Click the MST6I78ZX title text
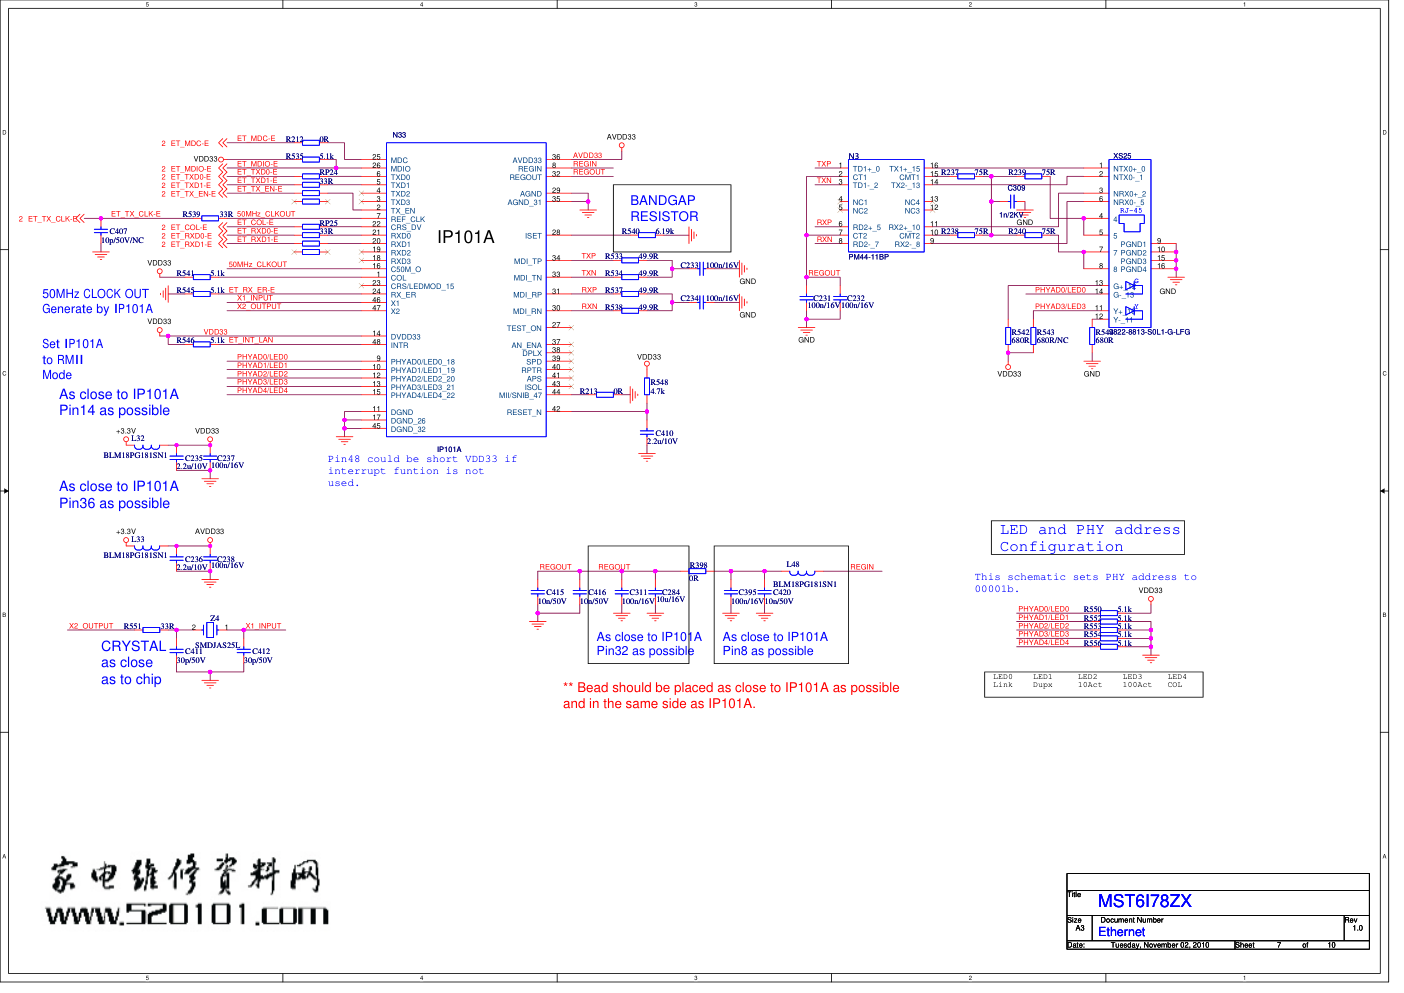Screen dimensions: 1404x993 click(1144, 901)
